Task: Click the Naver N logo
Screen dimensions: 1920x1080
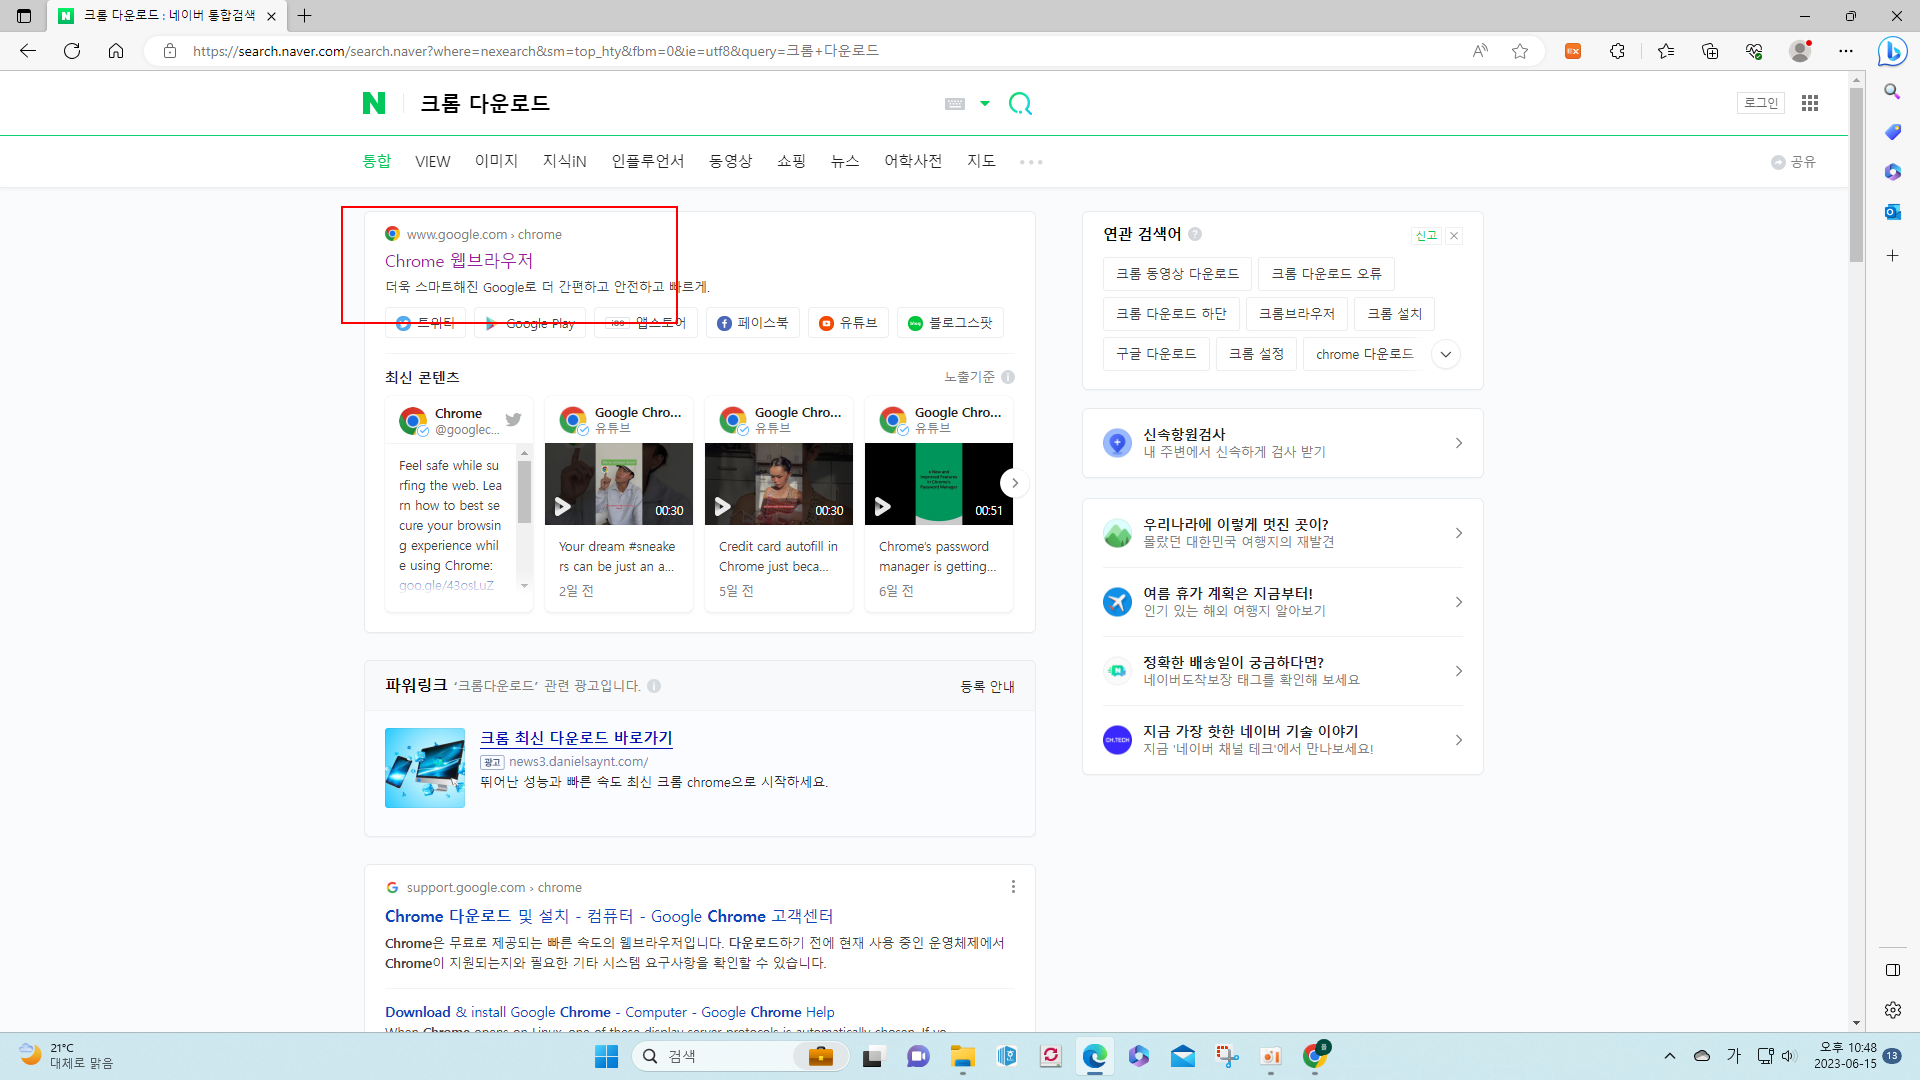Action: click(x=374, y=103)
